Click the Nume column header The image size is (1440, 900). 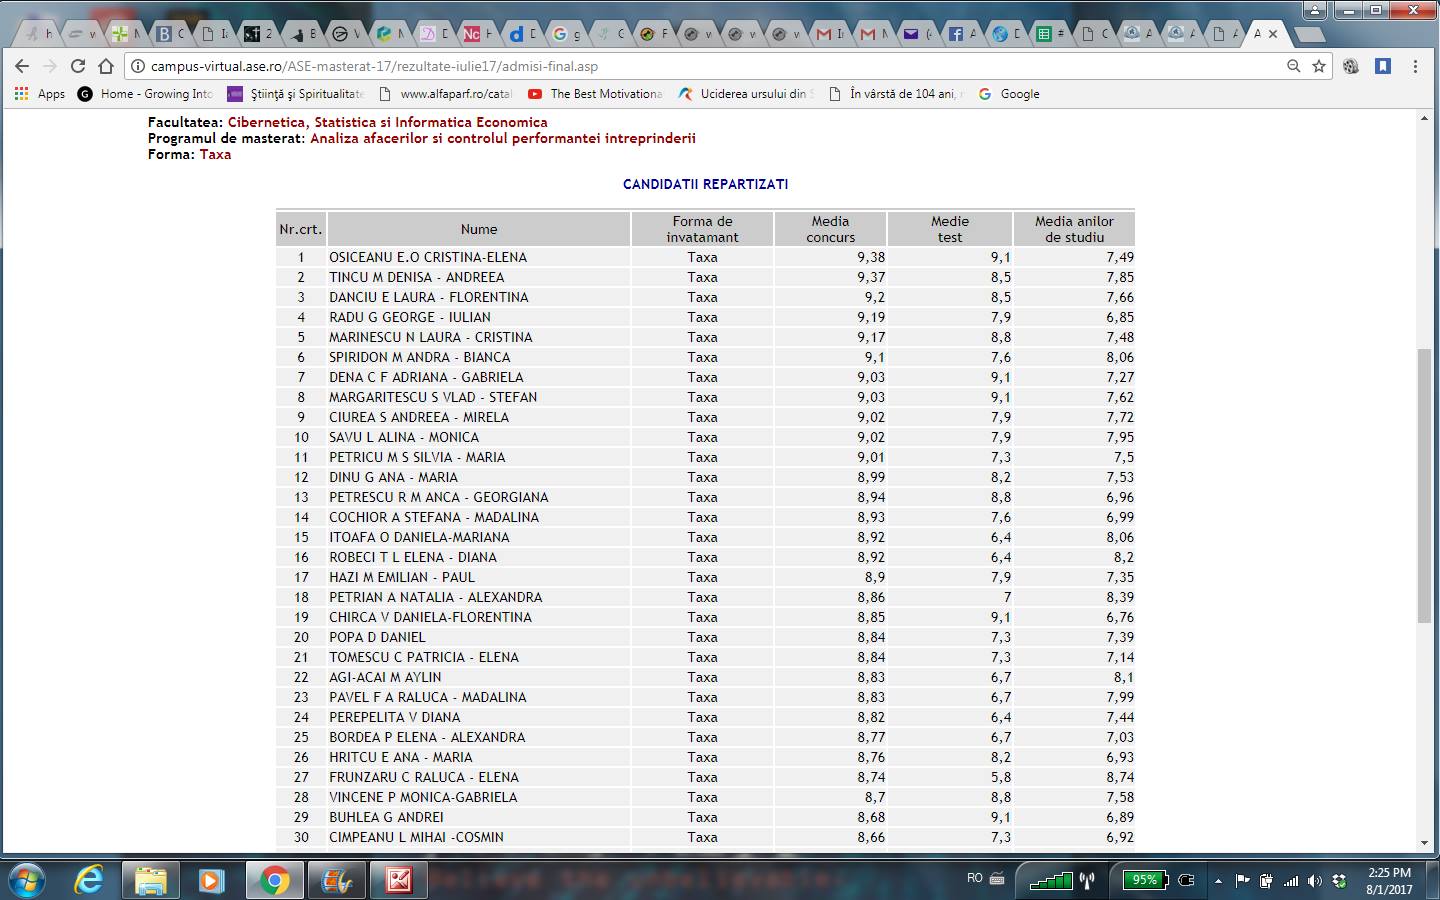click(479, 229)
